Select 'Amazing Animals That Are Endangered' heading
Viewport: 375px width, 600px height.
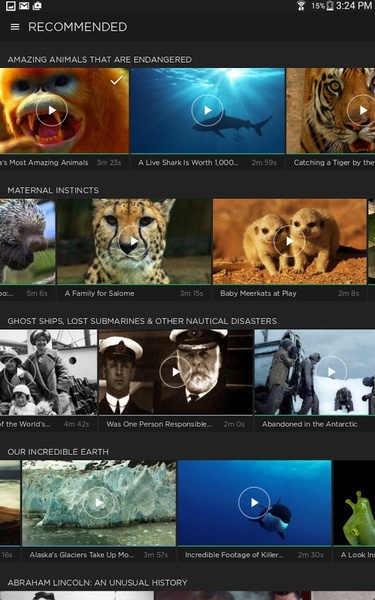point(99,60)
